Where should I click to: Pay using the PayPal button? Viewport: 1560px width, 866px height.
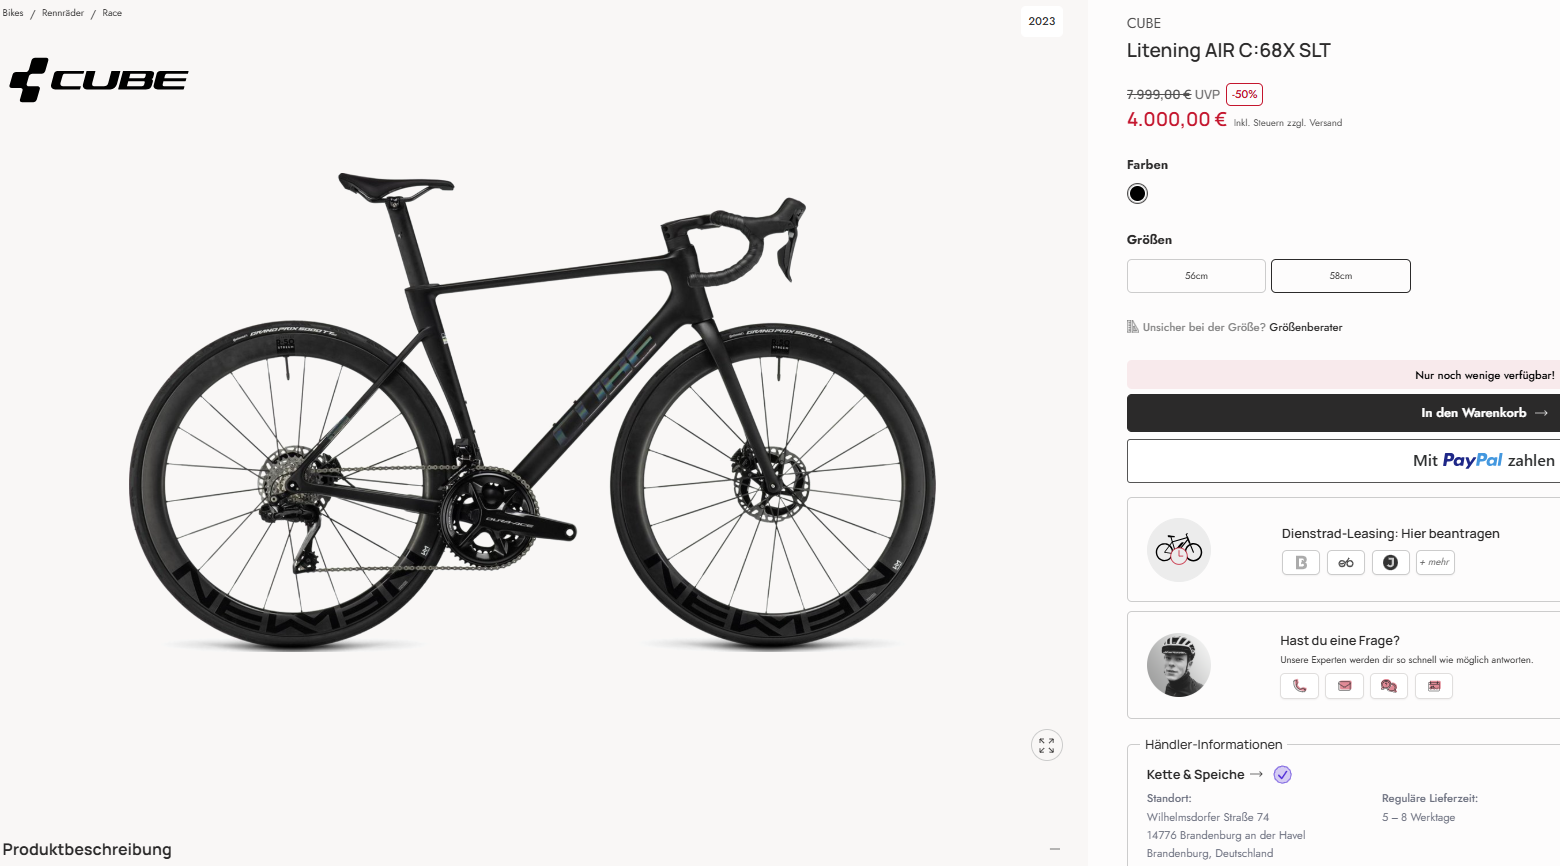coord(1342,461)
